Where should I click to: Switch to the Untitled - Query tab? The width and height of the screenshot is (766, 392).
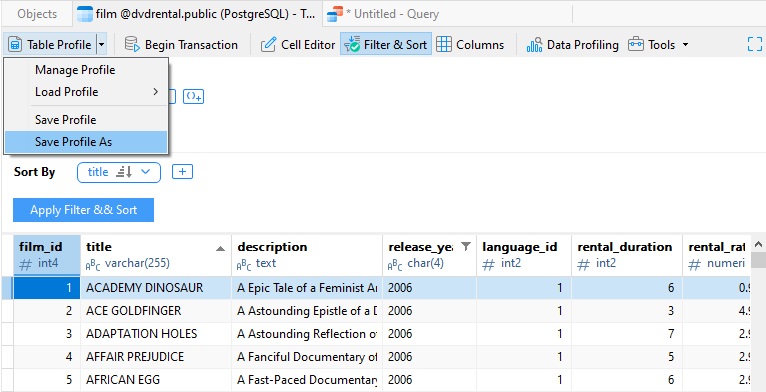point(383,14)
